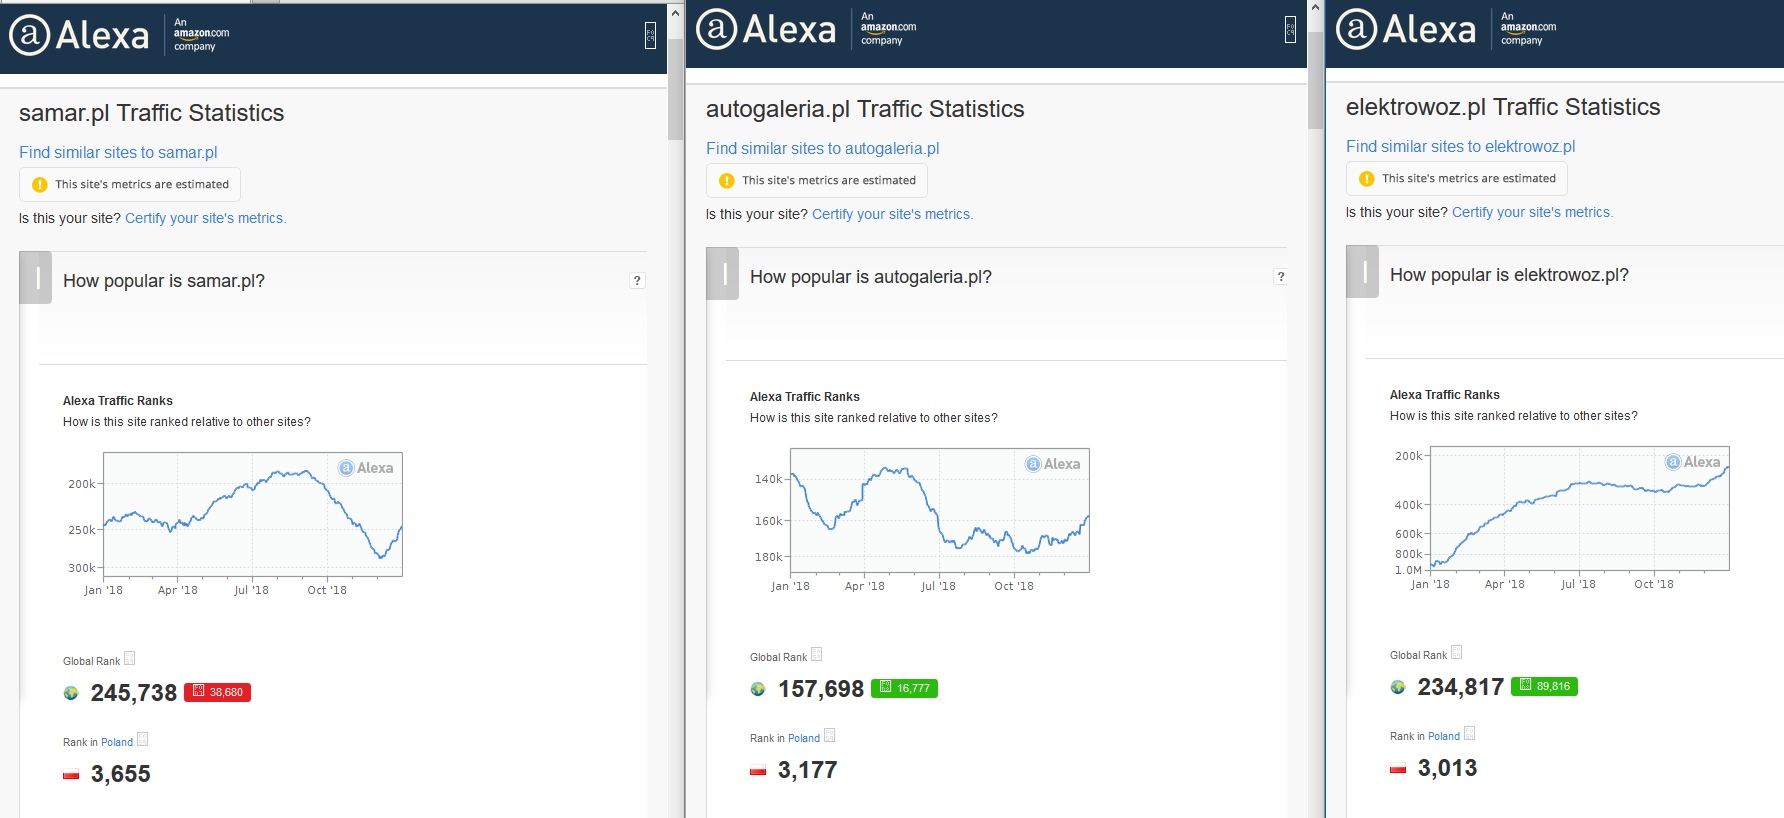Viewport: 1784px width, 818px height.
Task: Click the green rank change badge 16,777
Action: tap(904, 688)
